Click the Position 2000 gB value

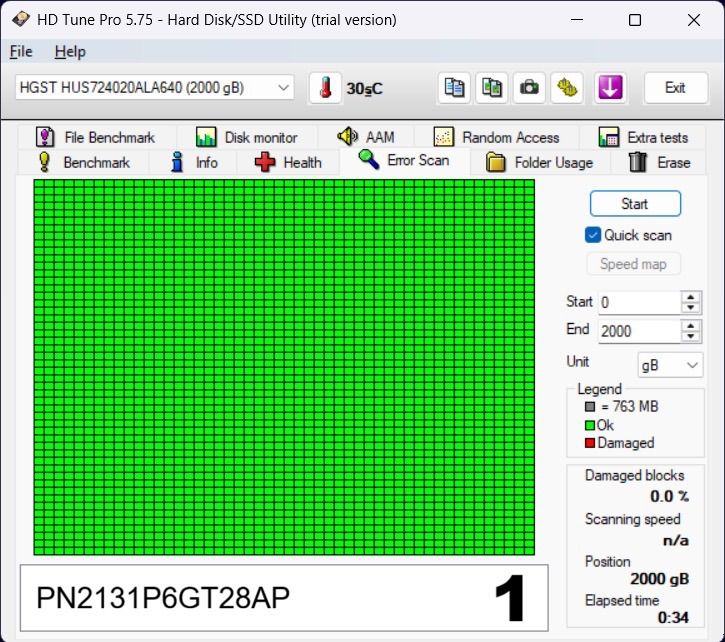coord(659,579)
